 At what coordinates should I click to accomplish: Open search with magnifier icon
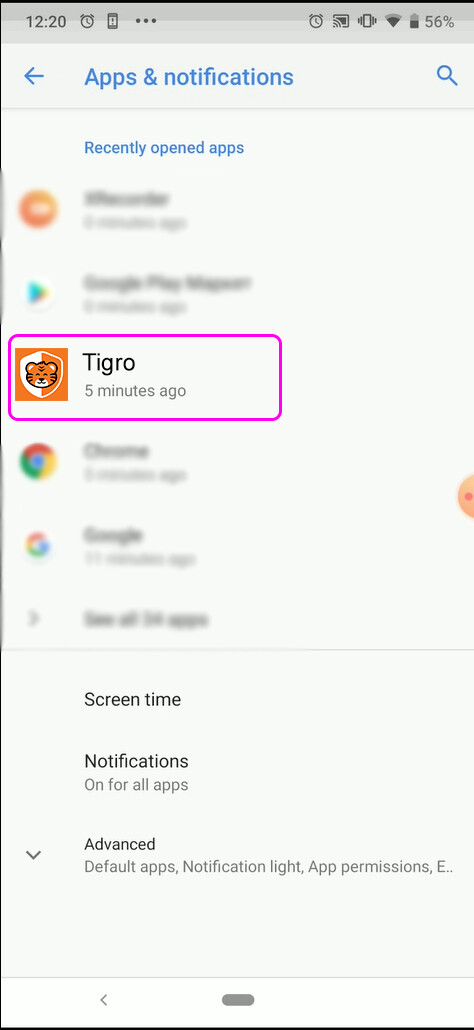[x=447, y=76]
